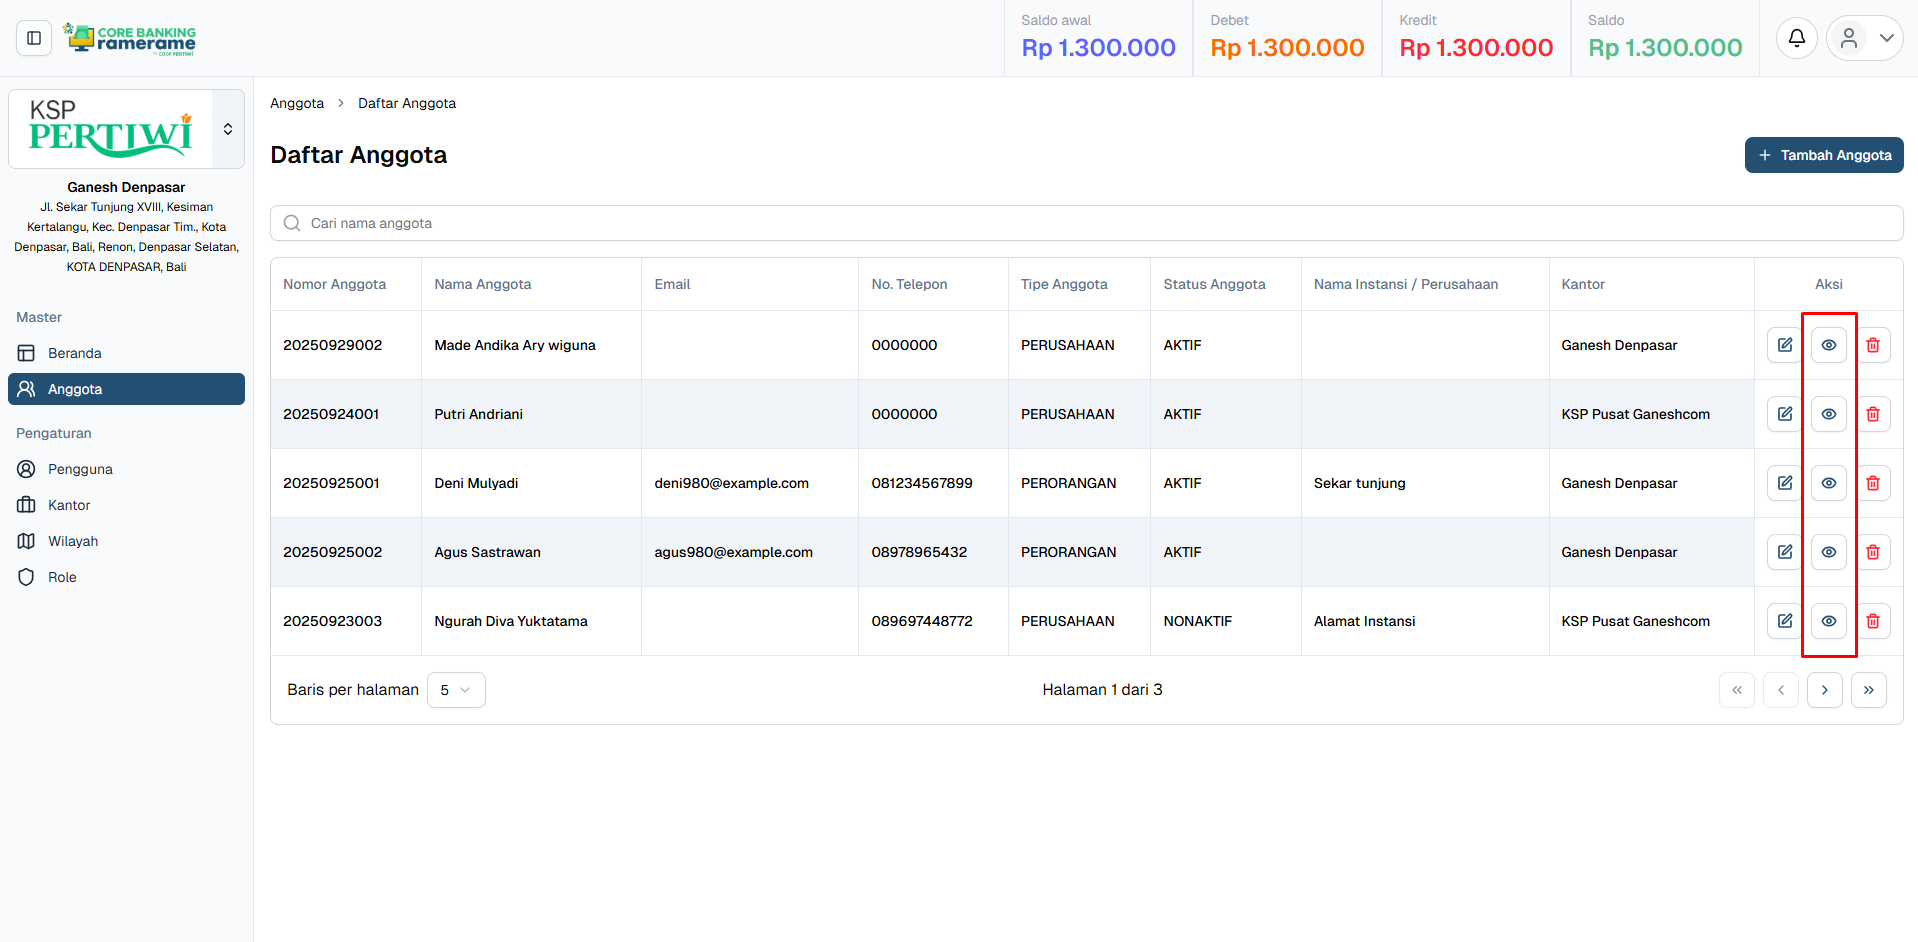Click the Tambah Anggota button
Viewport: 1918px width, 942px height.
click(1823, 155)
